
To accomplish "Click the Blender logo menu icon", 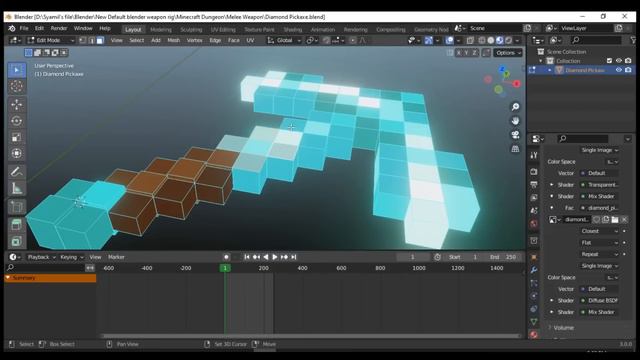I will click(x=12, y=28).
